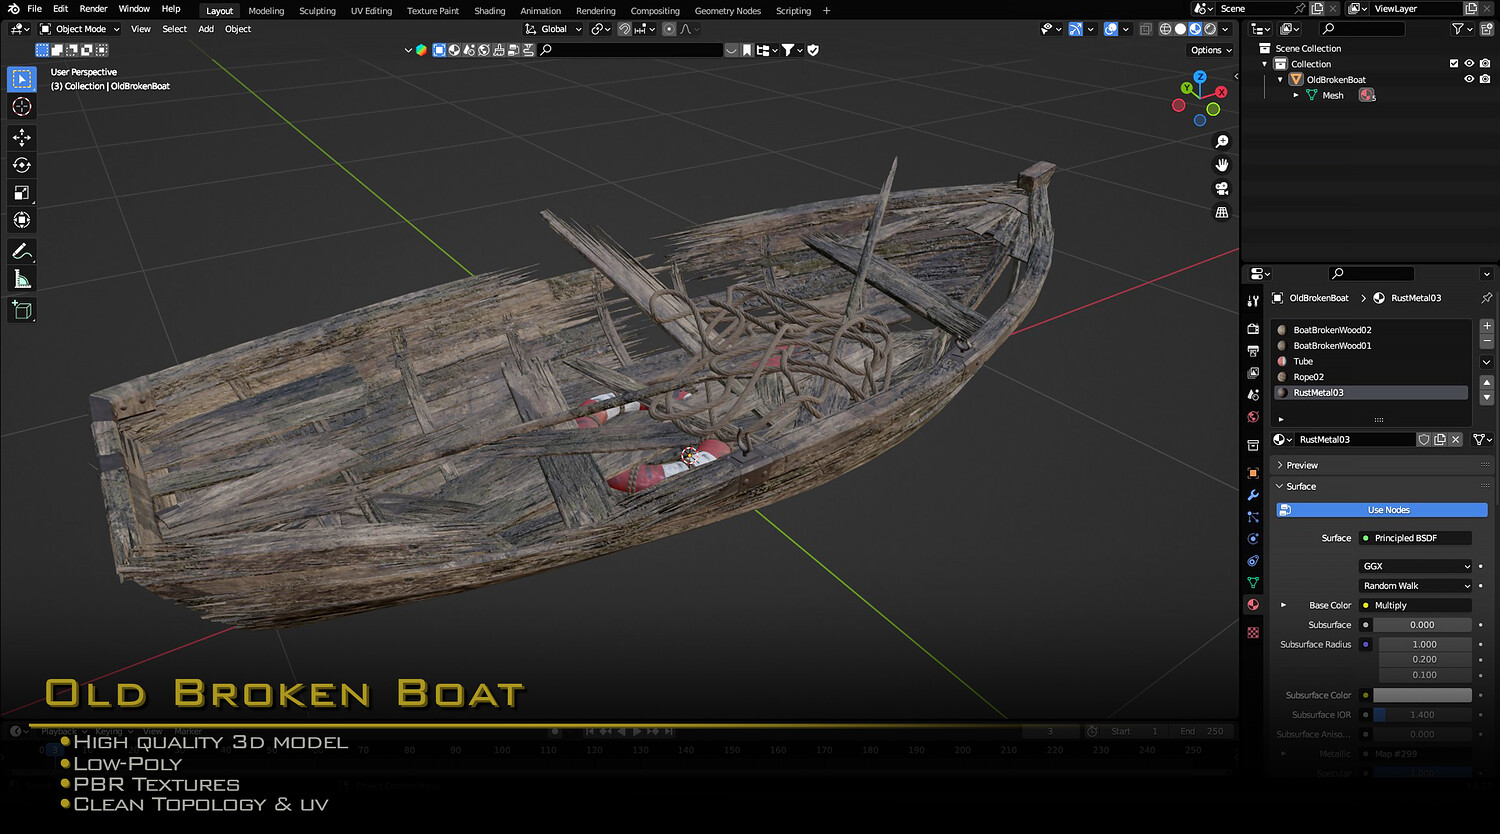Open the Geometry Nodes workspace tab
Image resolution: width=1500 pixels, height=834 pixels.
(728, 11)
